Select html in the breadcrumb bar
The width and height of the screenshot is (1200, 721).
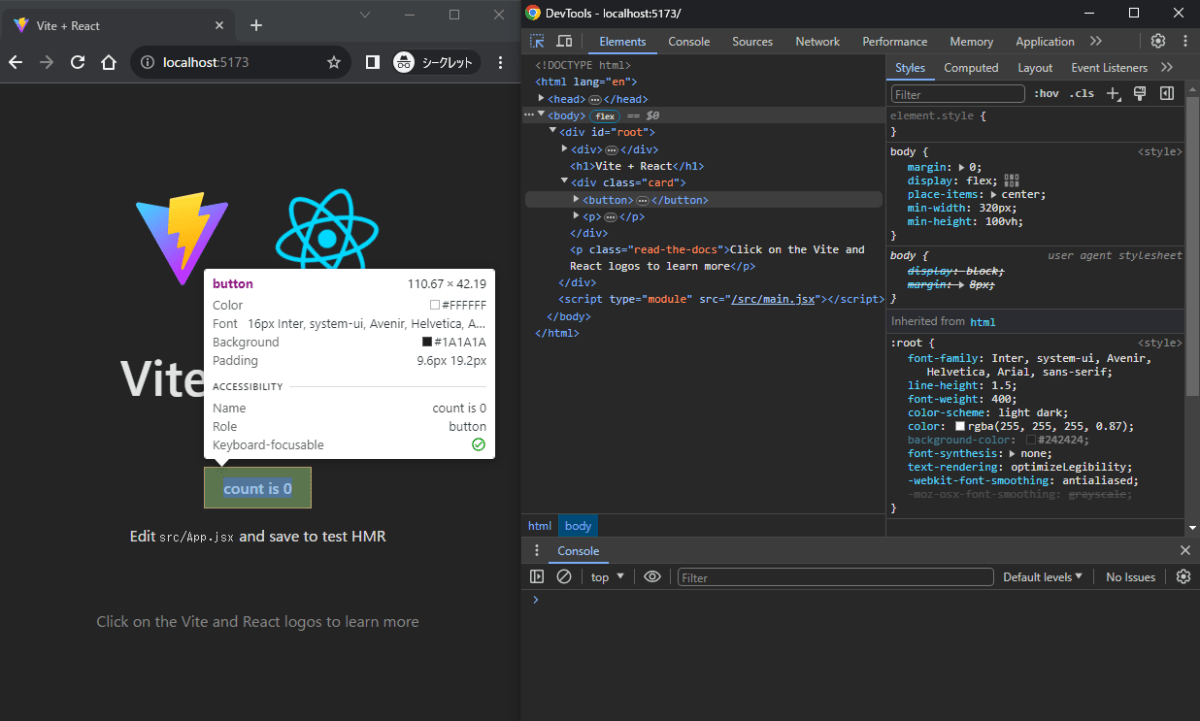pyautogui.click(x=540, y=525)
